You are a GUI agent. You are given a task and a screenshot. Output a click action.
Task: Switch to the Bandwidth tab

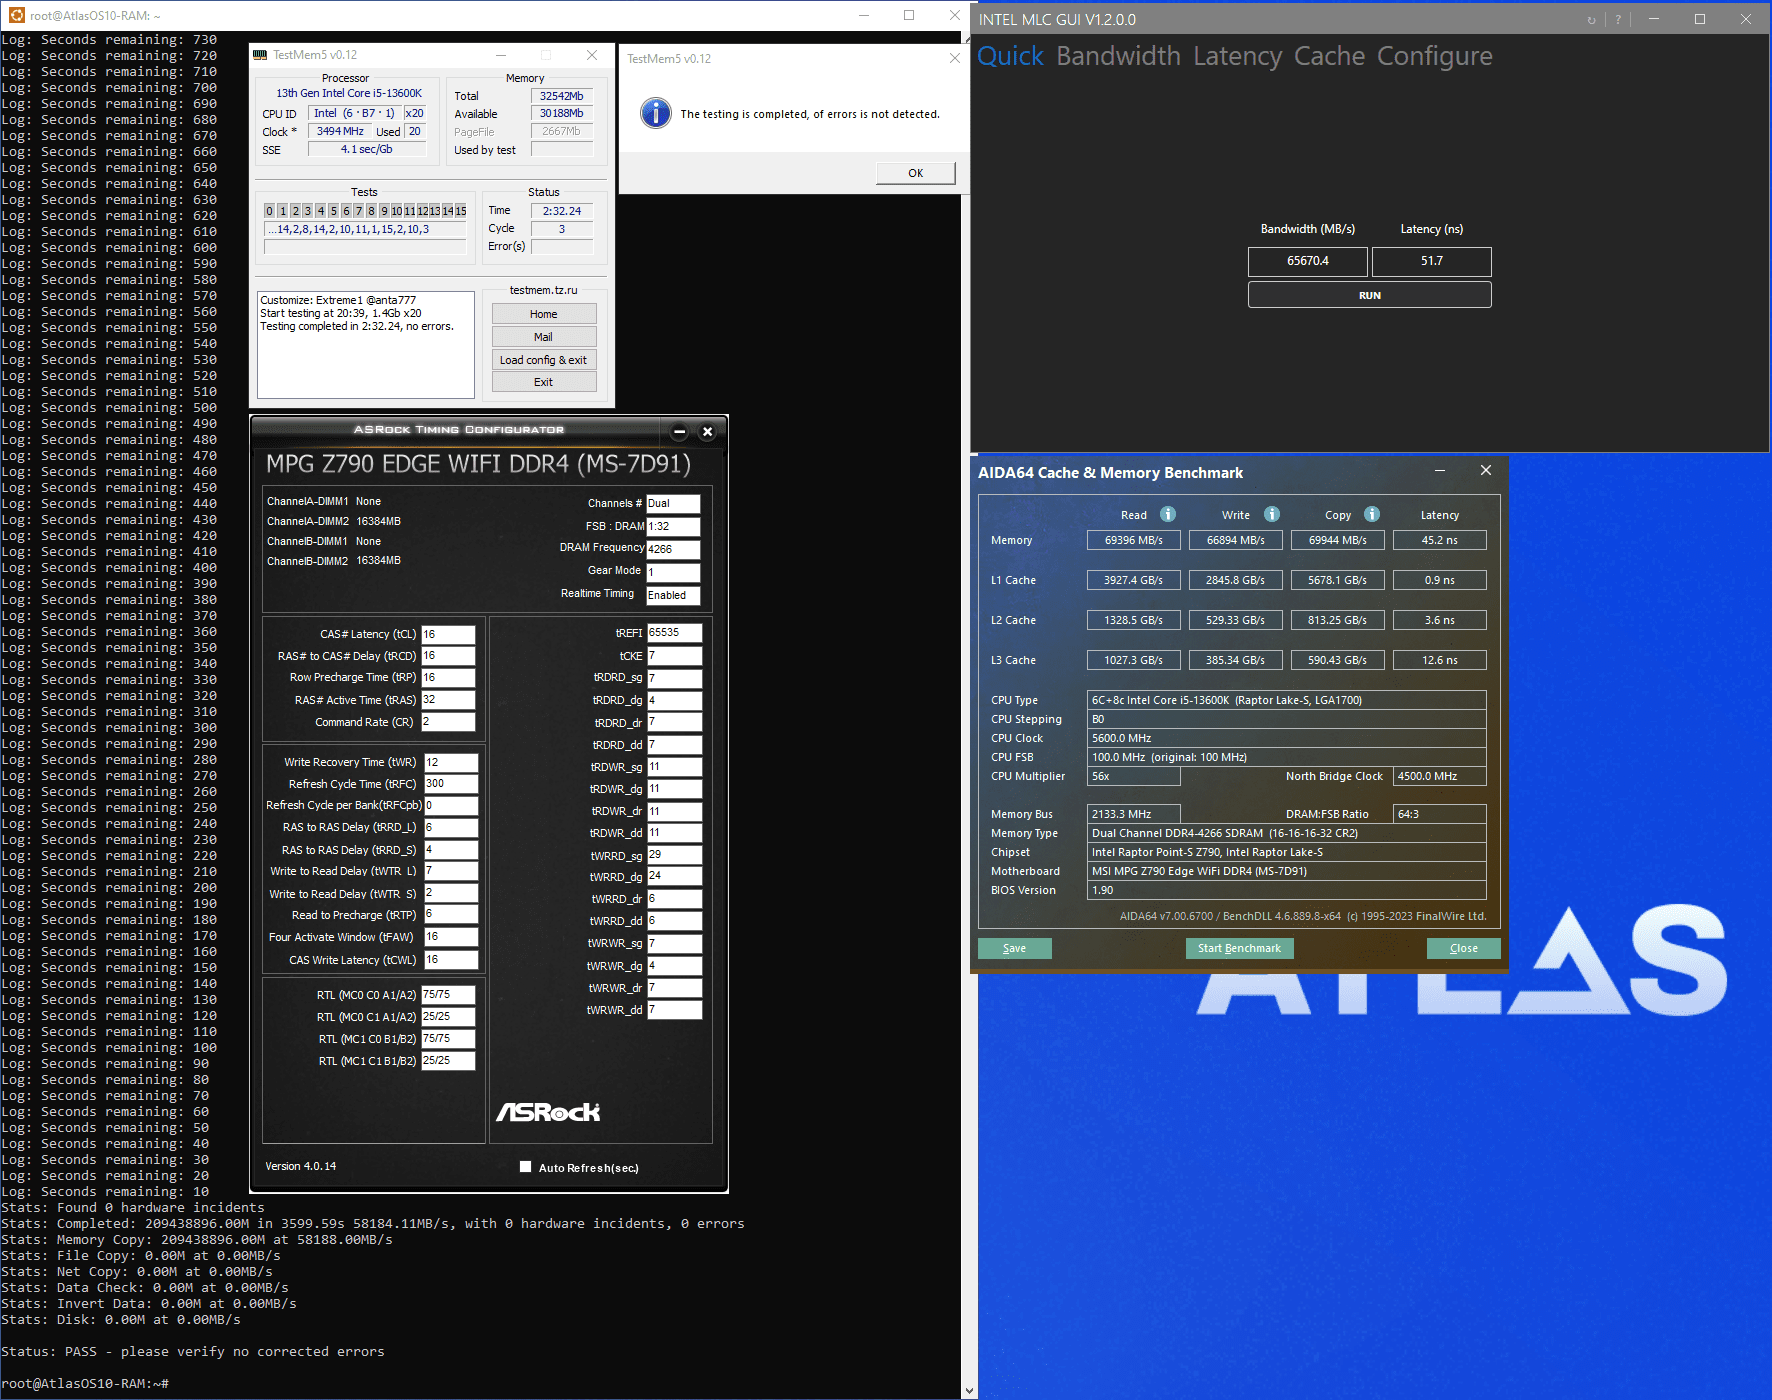[1118, 56]
